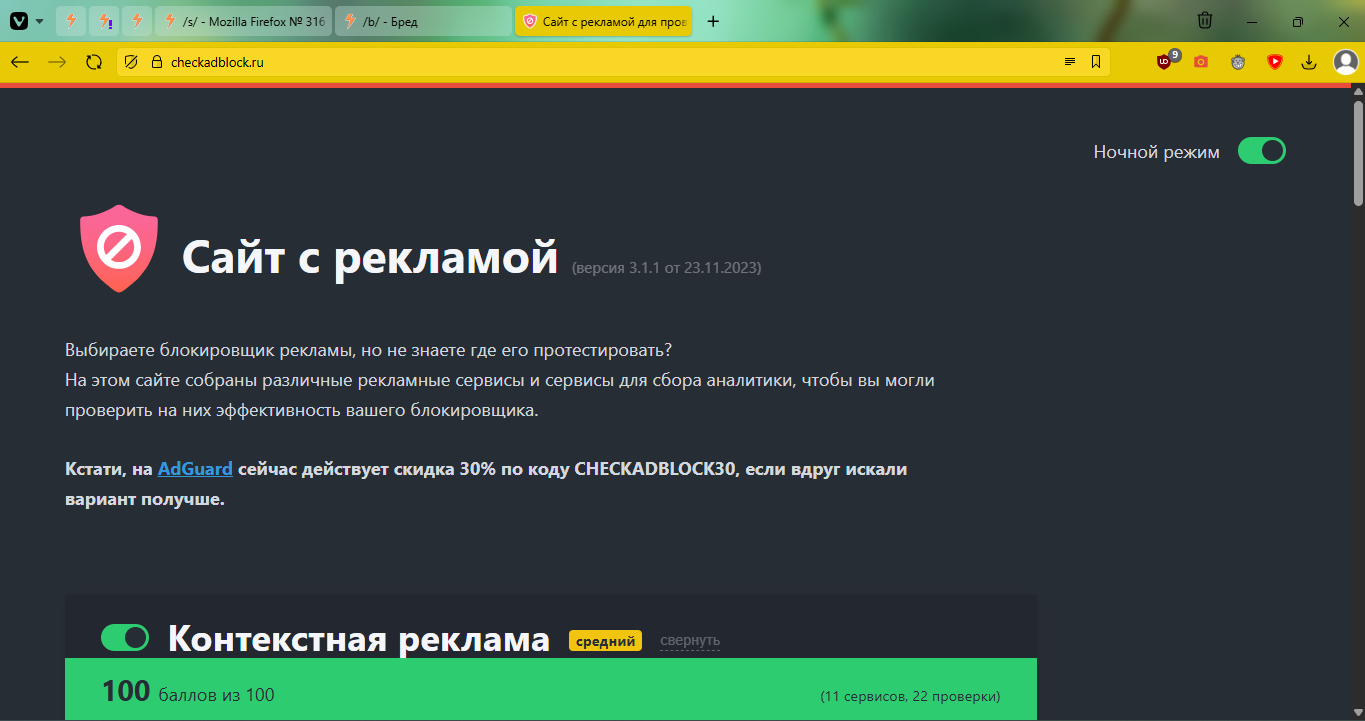Go back to the previous page
Image resolution: width=1365 pixels, height=721 pixels.
tap(20, 62)
